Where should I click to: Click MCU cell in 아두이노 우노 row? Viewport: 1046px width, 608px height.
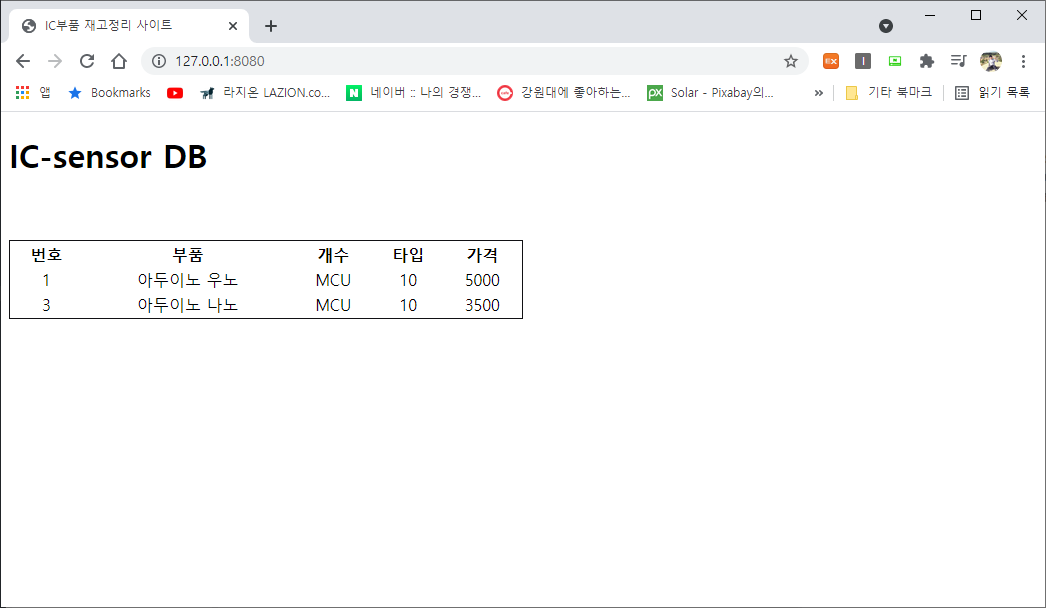pos(333,280)
